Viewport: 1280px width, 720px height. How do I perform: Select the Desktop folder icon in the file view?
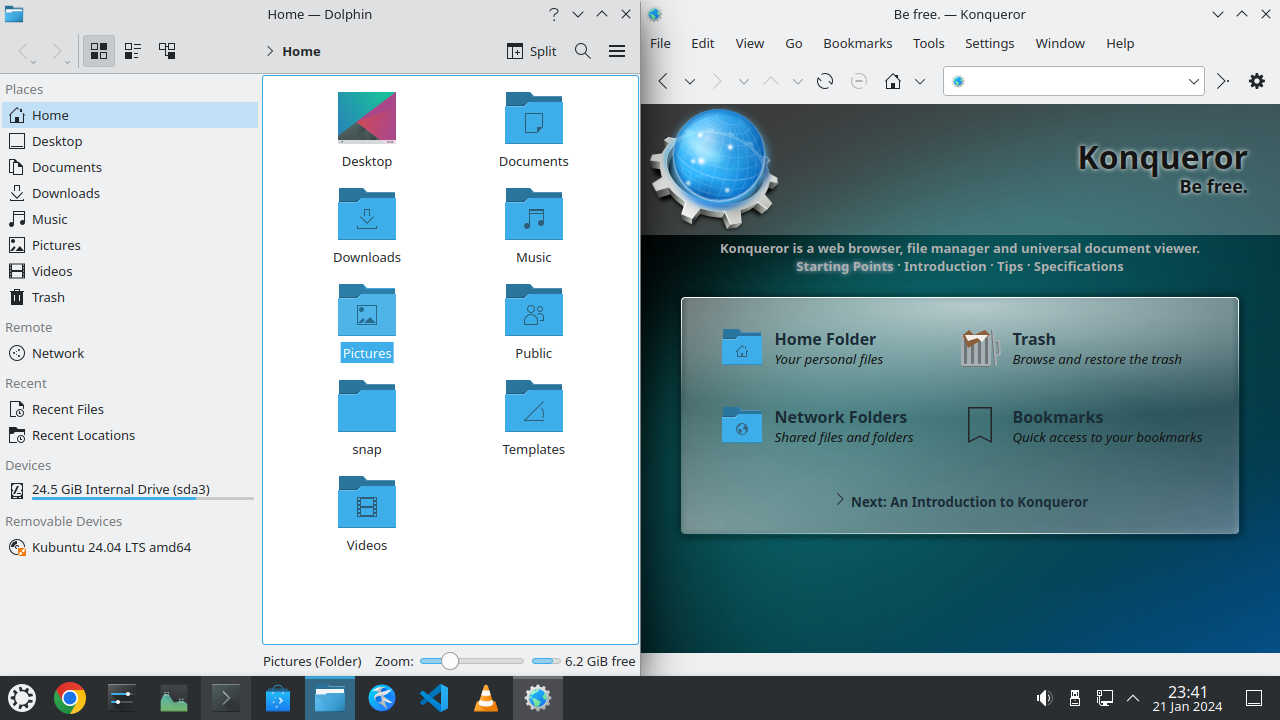(x=367, y=118)
